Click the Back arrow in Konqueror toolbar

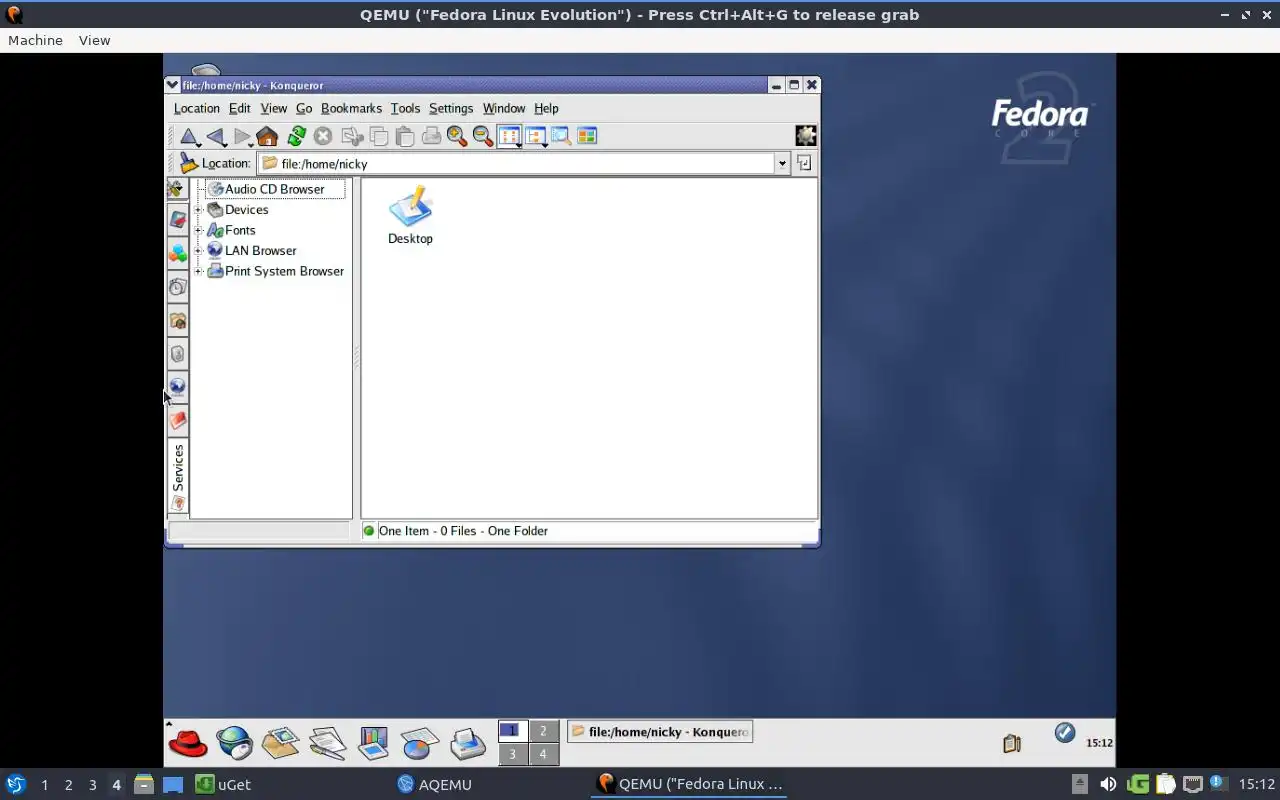[x=216, y=136]
